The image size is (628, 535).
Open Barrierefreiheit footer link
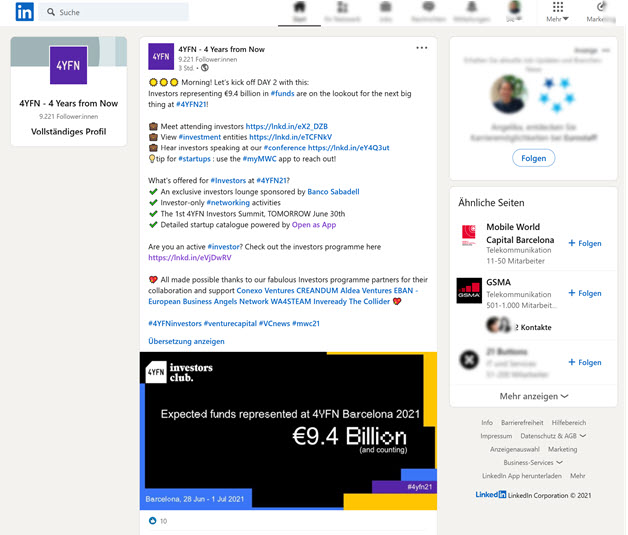pos(522,423)
